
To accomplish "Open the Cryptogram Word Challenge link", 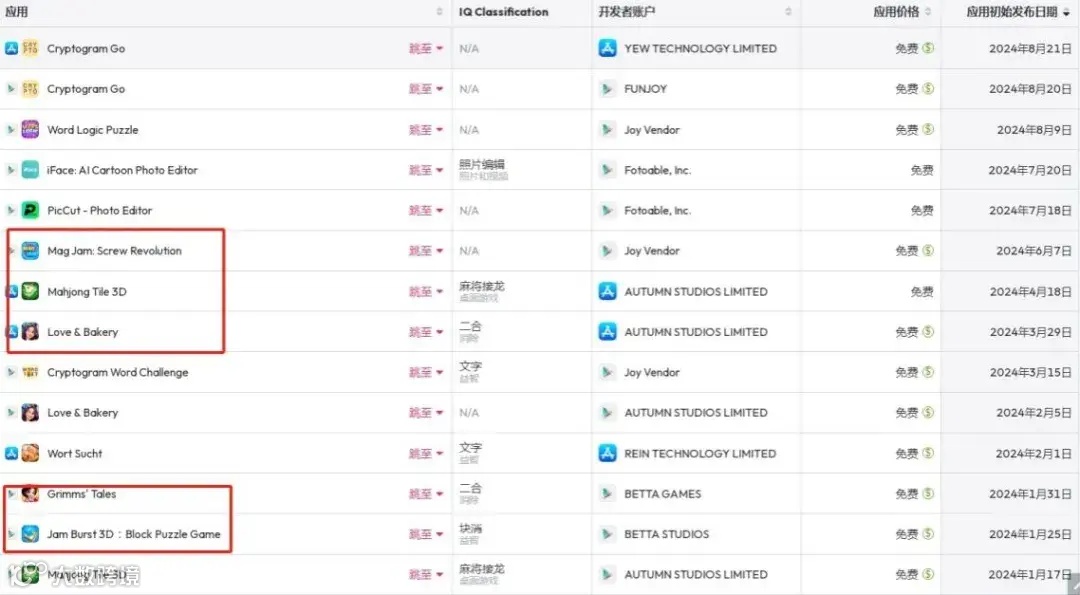I will point(117,372).
